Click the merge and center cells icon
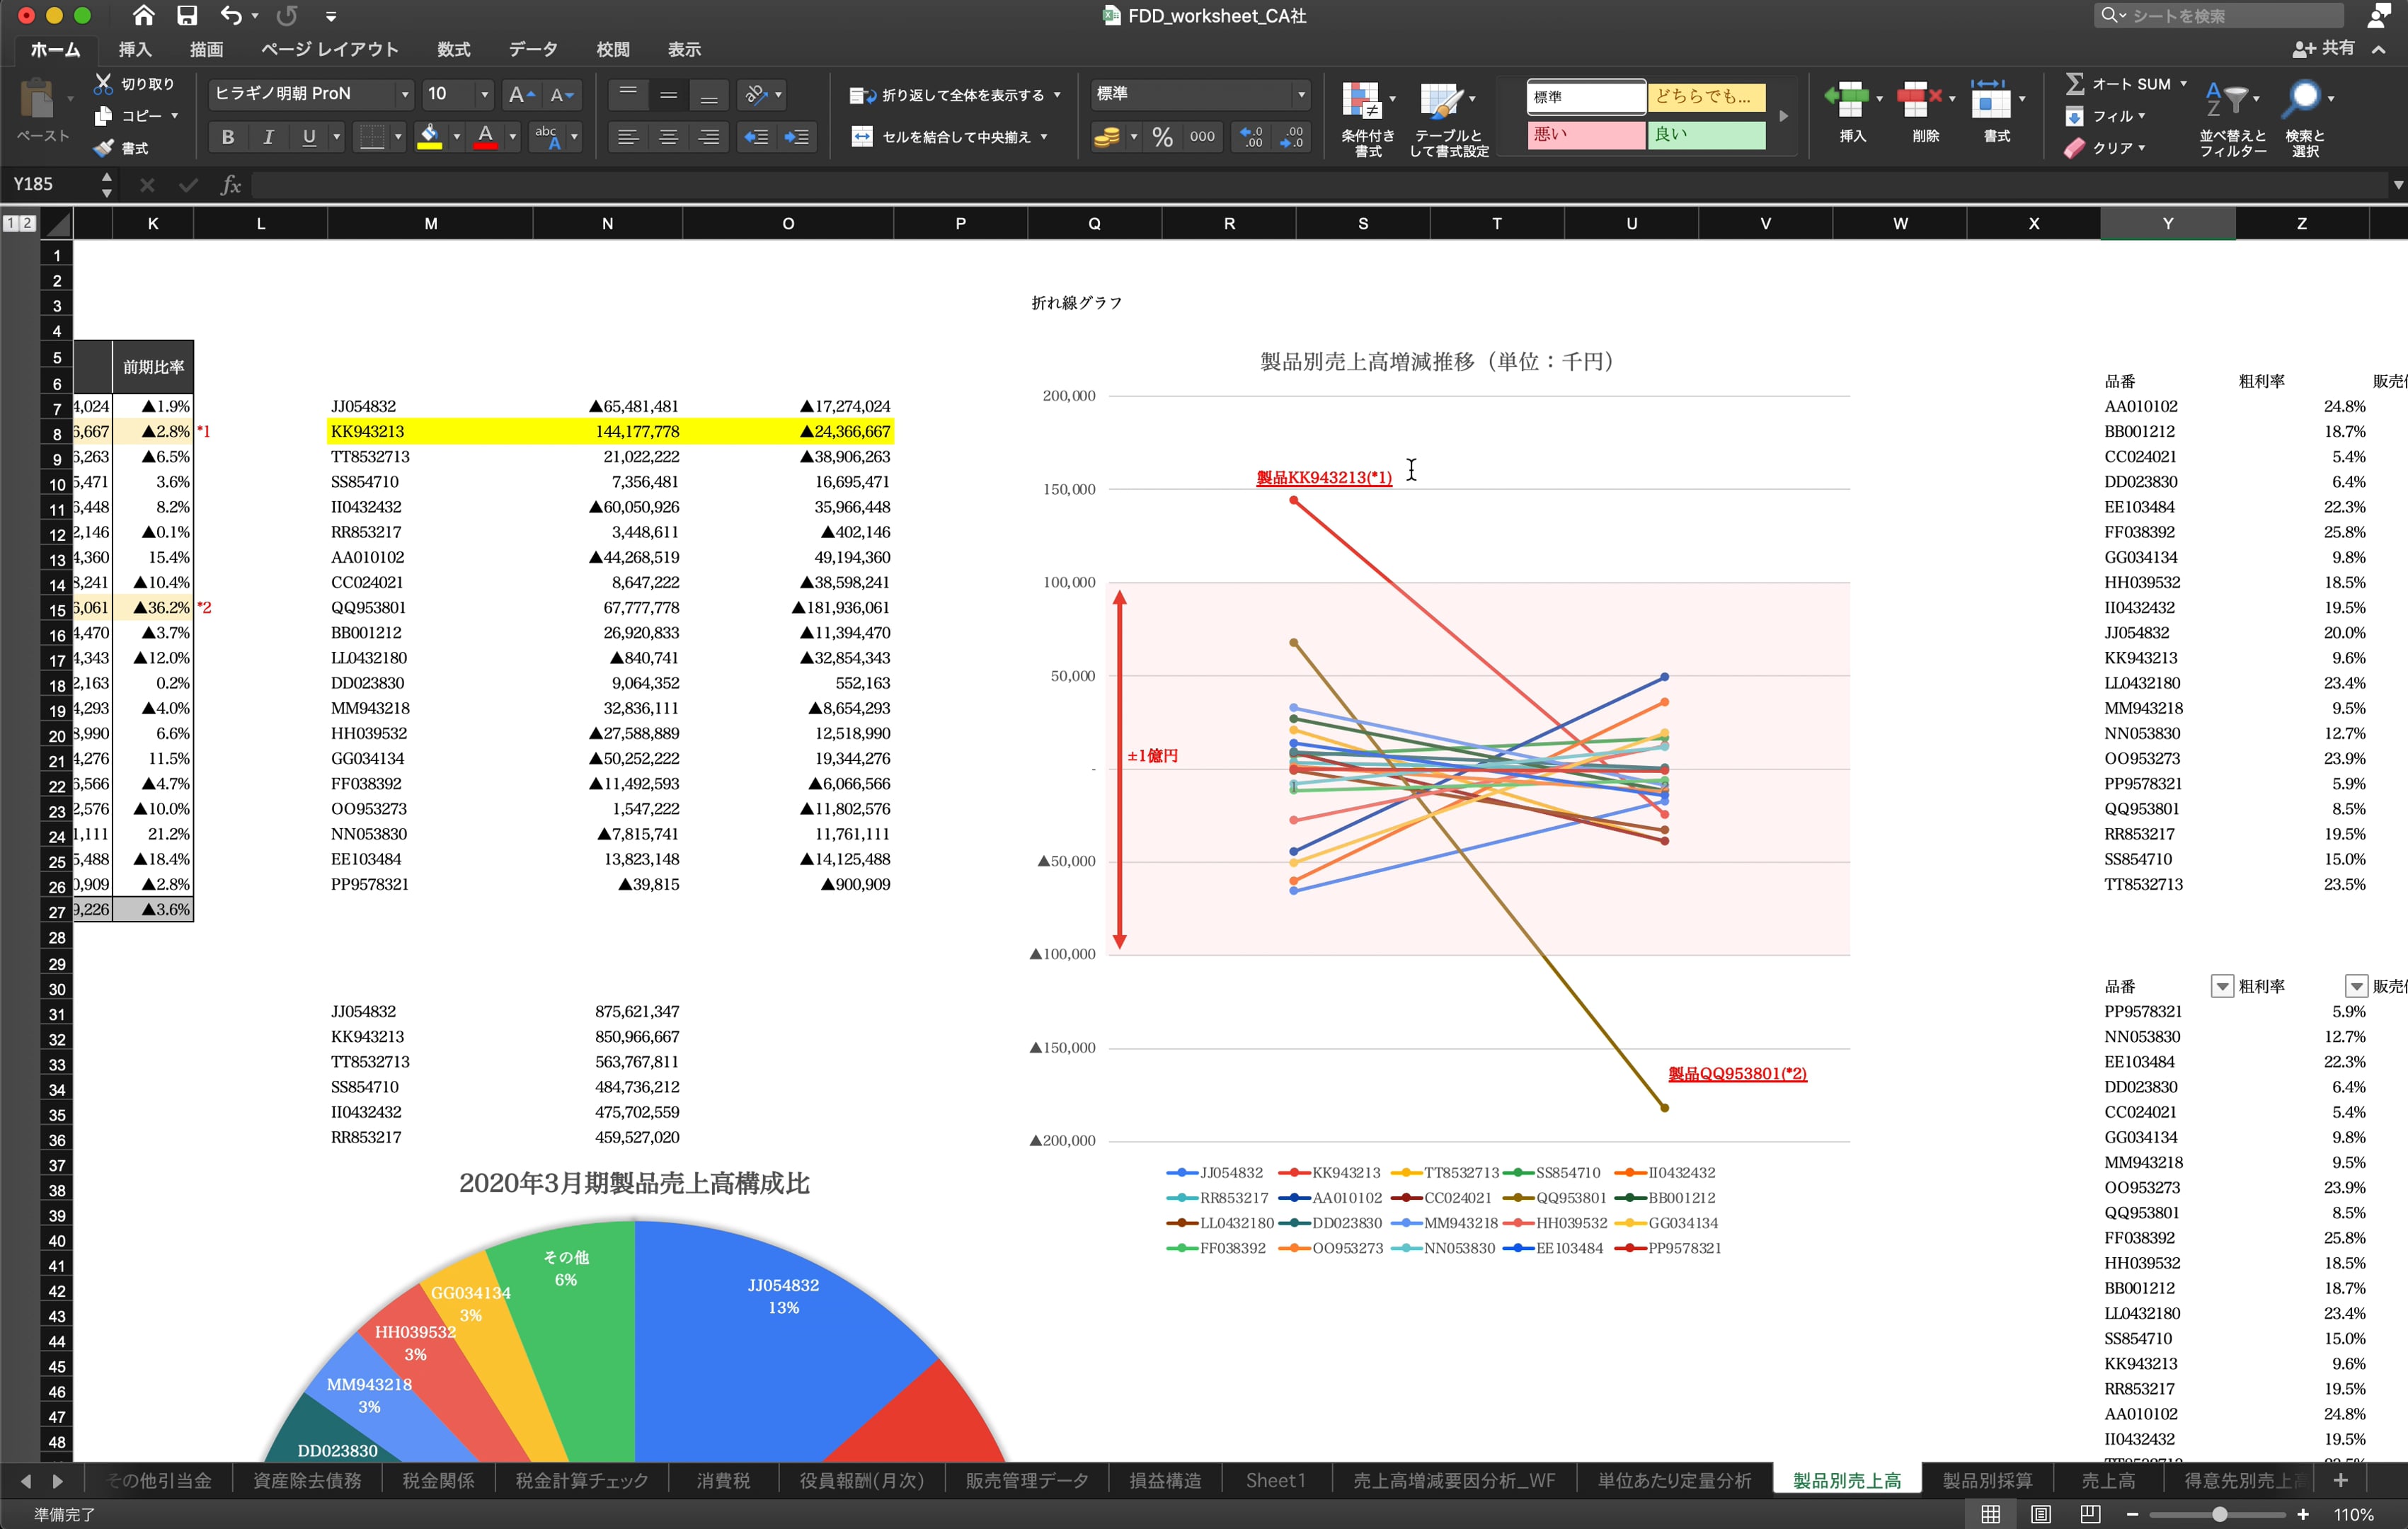The image size is (2408, 1529). point(862,137)
